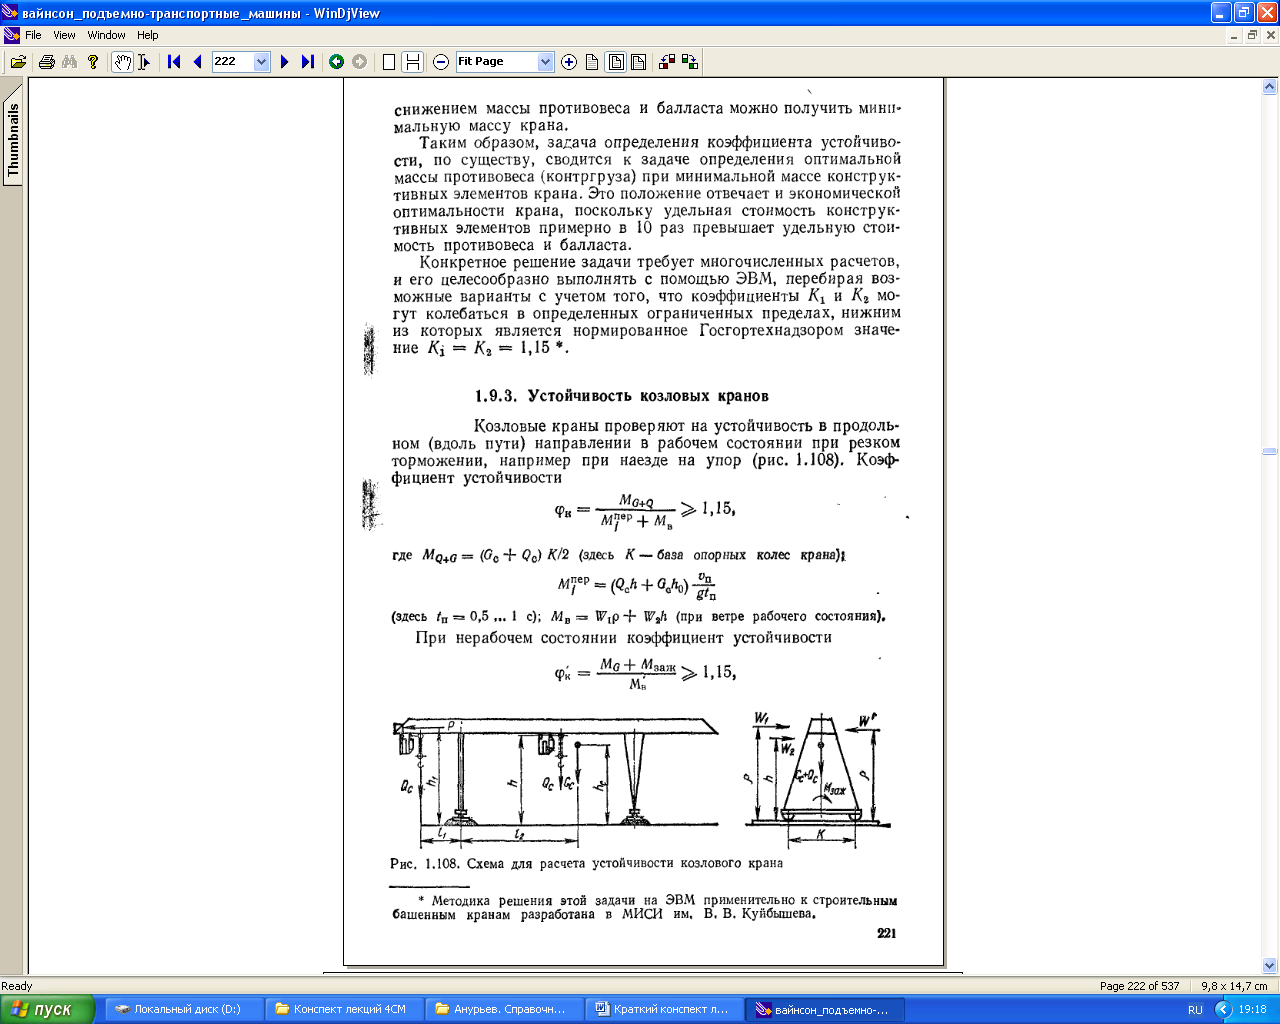1280x1024 pixels.
Task: Click the вайнсон_подъемно WinDjView taskbar button
Action: click(x=825, y=1010)
